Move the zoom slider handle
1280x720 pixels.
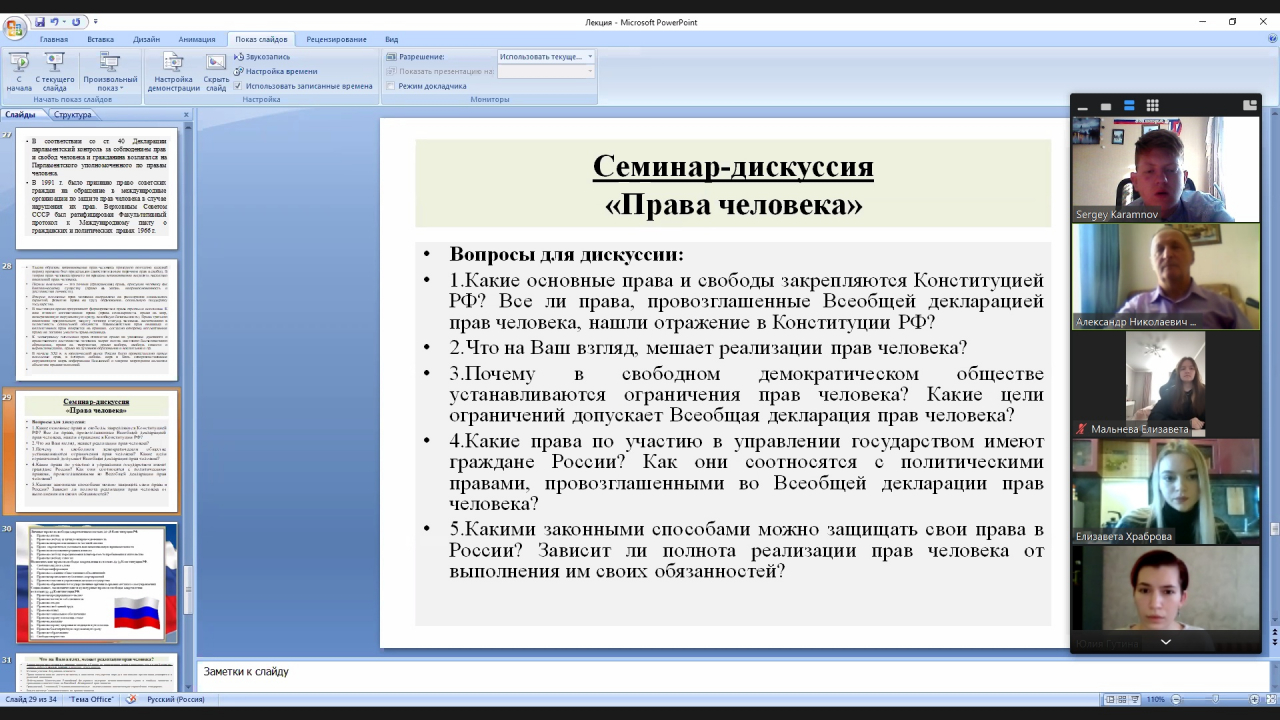coord(1217,699)
